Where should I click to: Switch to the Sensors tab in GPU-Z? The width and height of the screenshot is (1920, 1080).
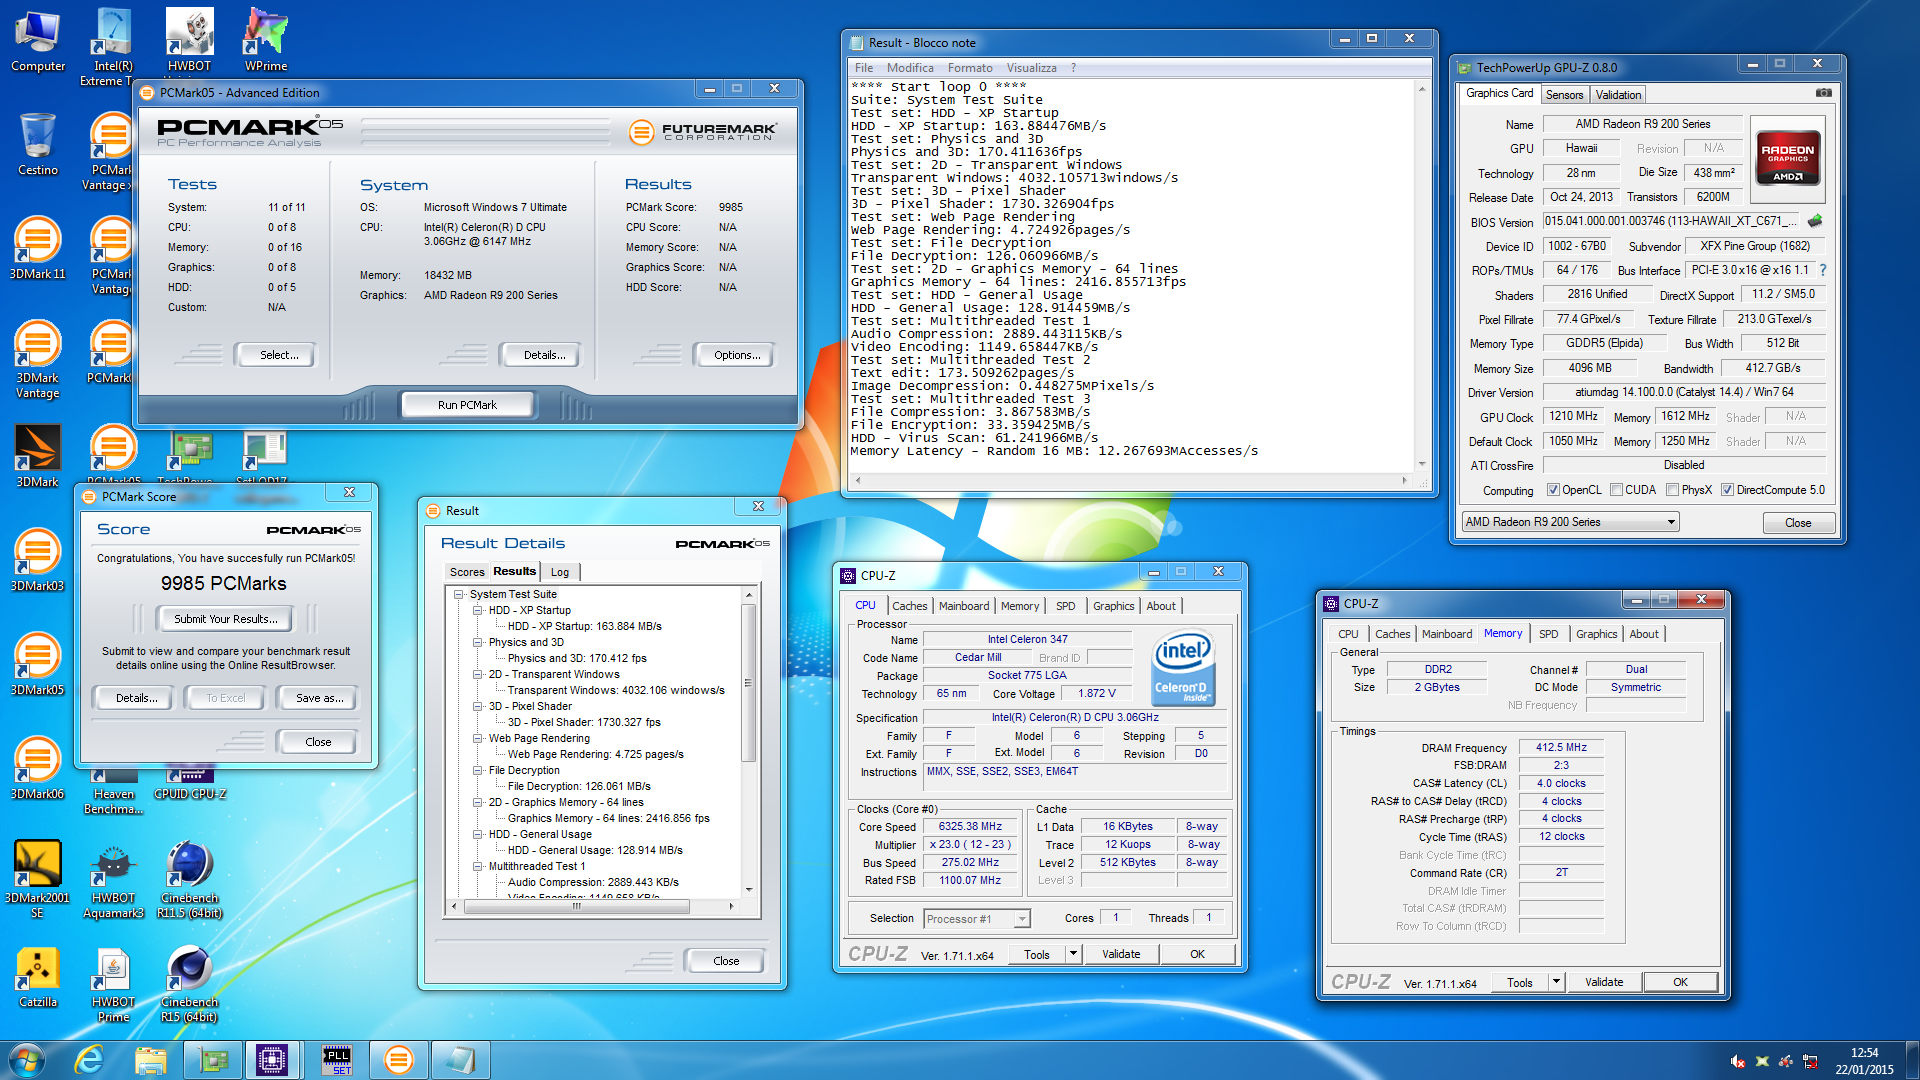click(x=1564, y=95)
